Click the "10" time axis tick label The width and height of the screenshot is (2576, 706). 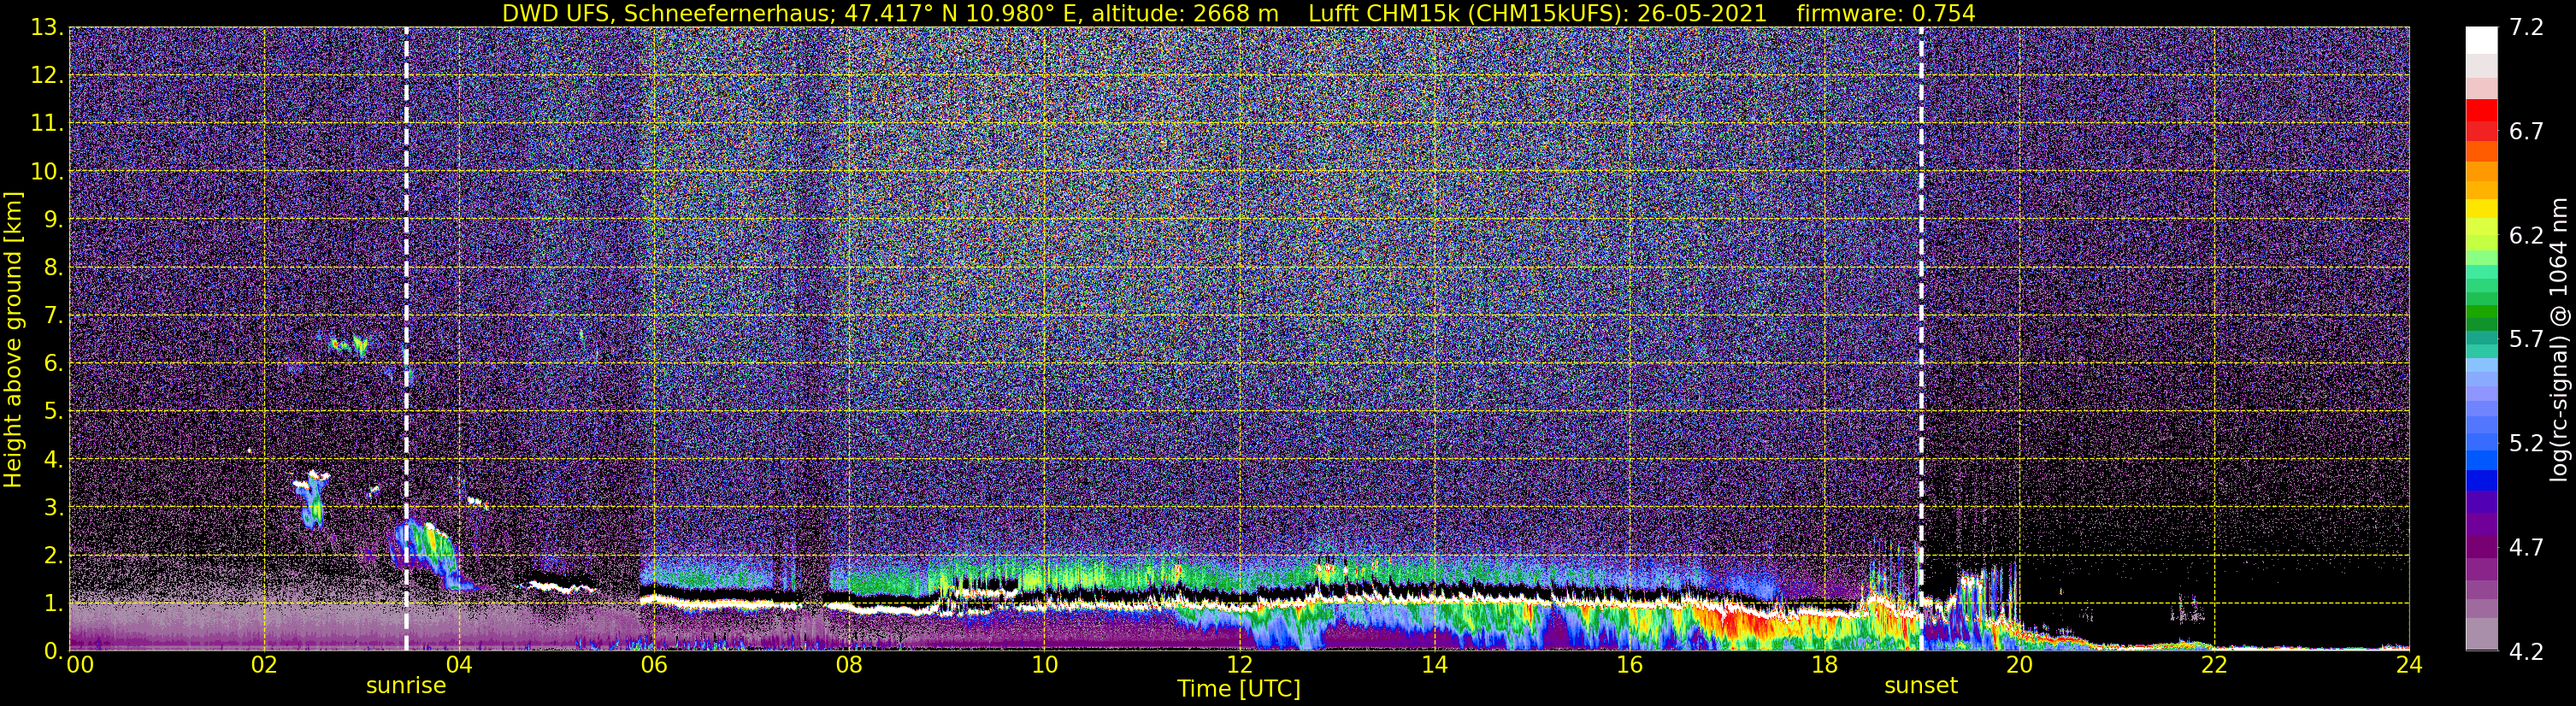1044,665
